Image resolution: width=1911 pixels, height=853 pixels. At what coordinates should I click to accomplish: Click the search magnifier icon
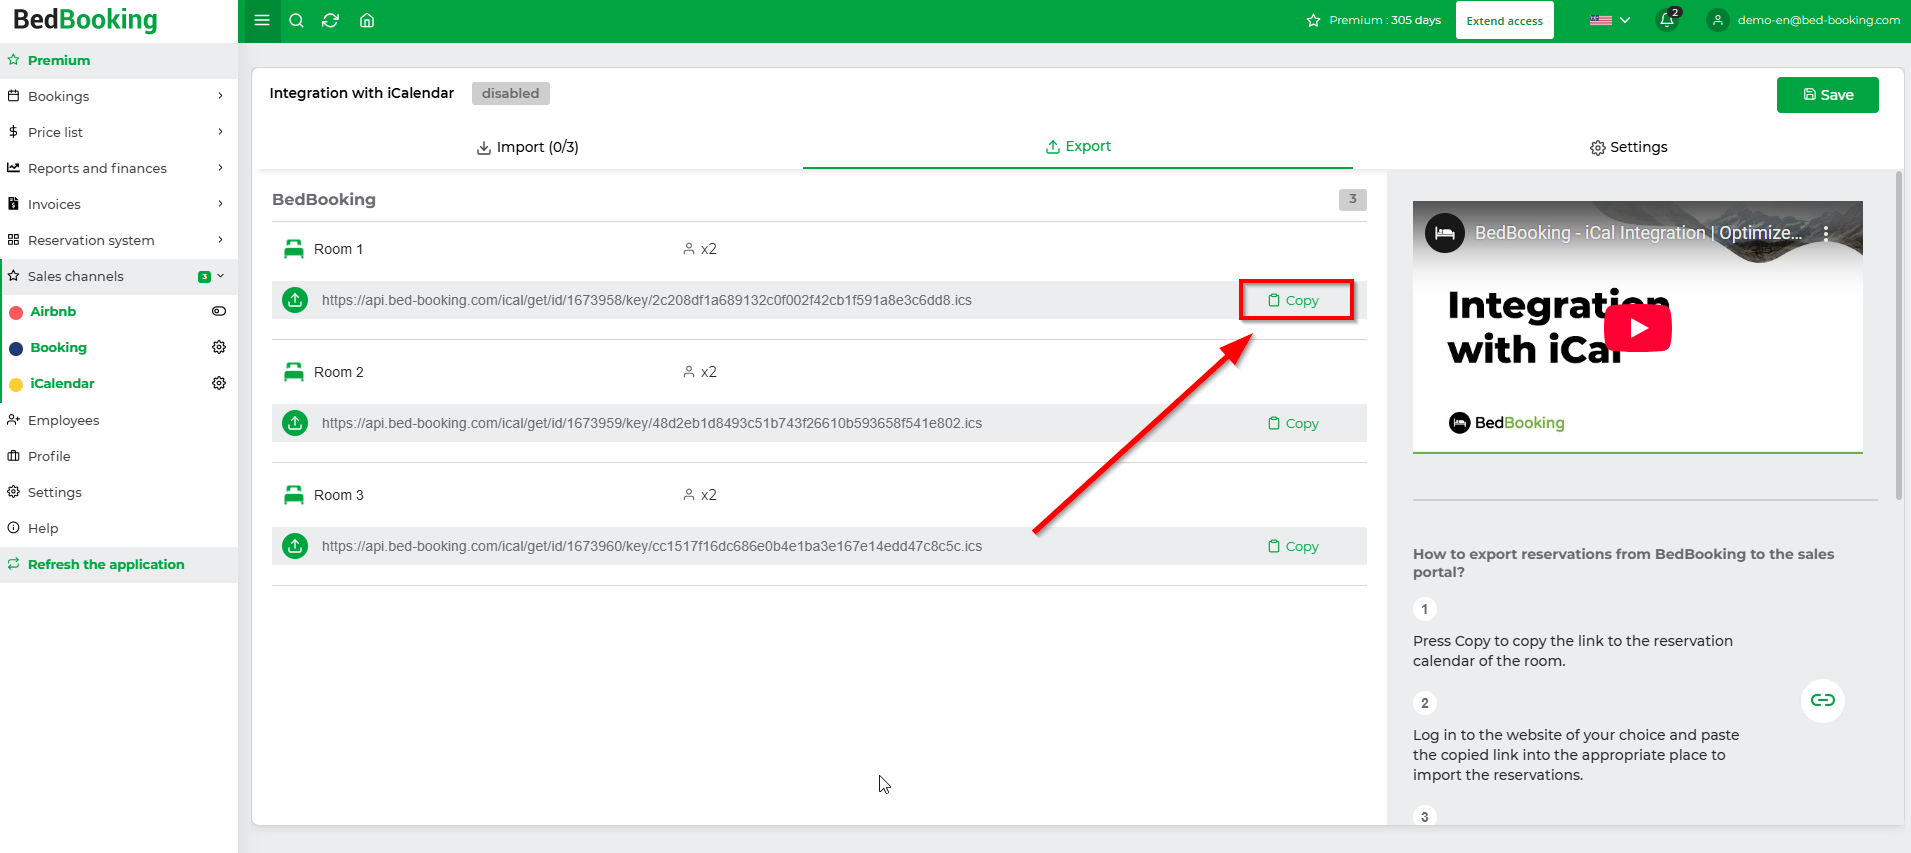click(296, 20)
